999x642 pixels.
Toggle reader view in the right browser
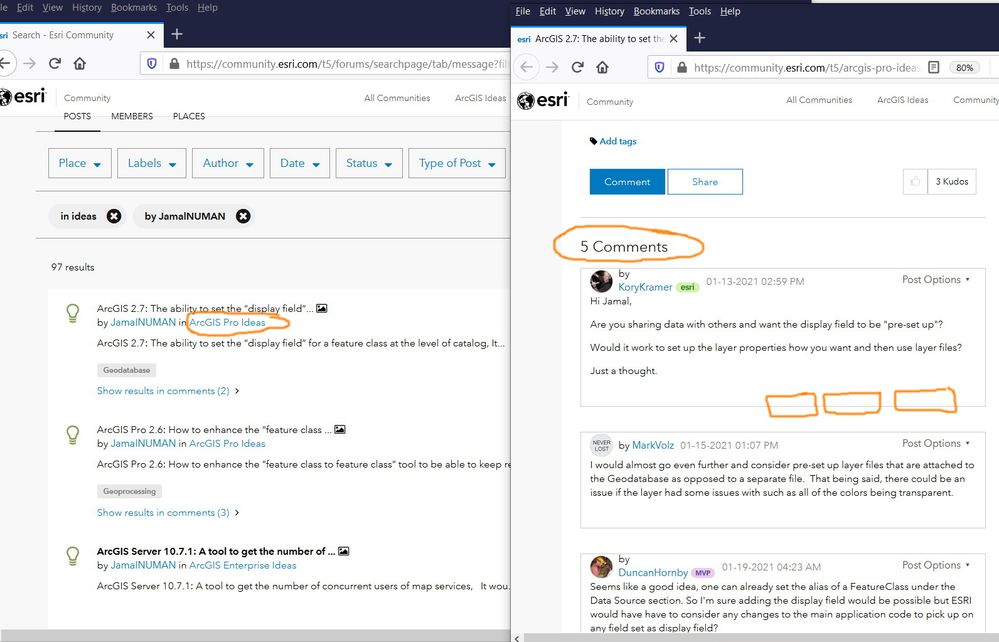[x=934, y=67]
